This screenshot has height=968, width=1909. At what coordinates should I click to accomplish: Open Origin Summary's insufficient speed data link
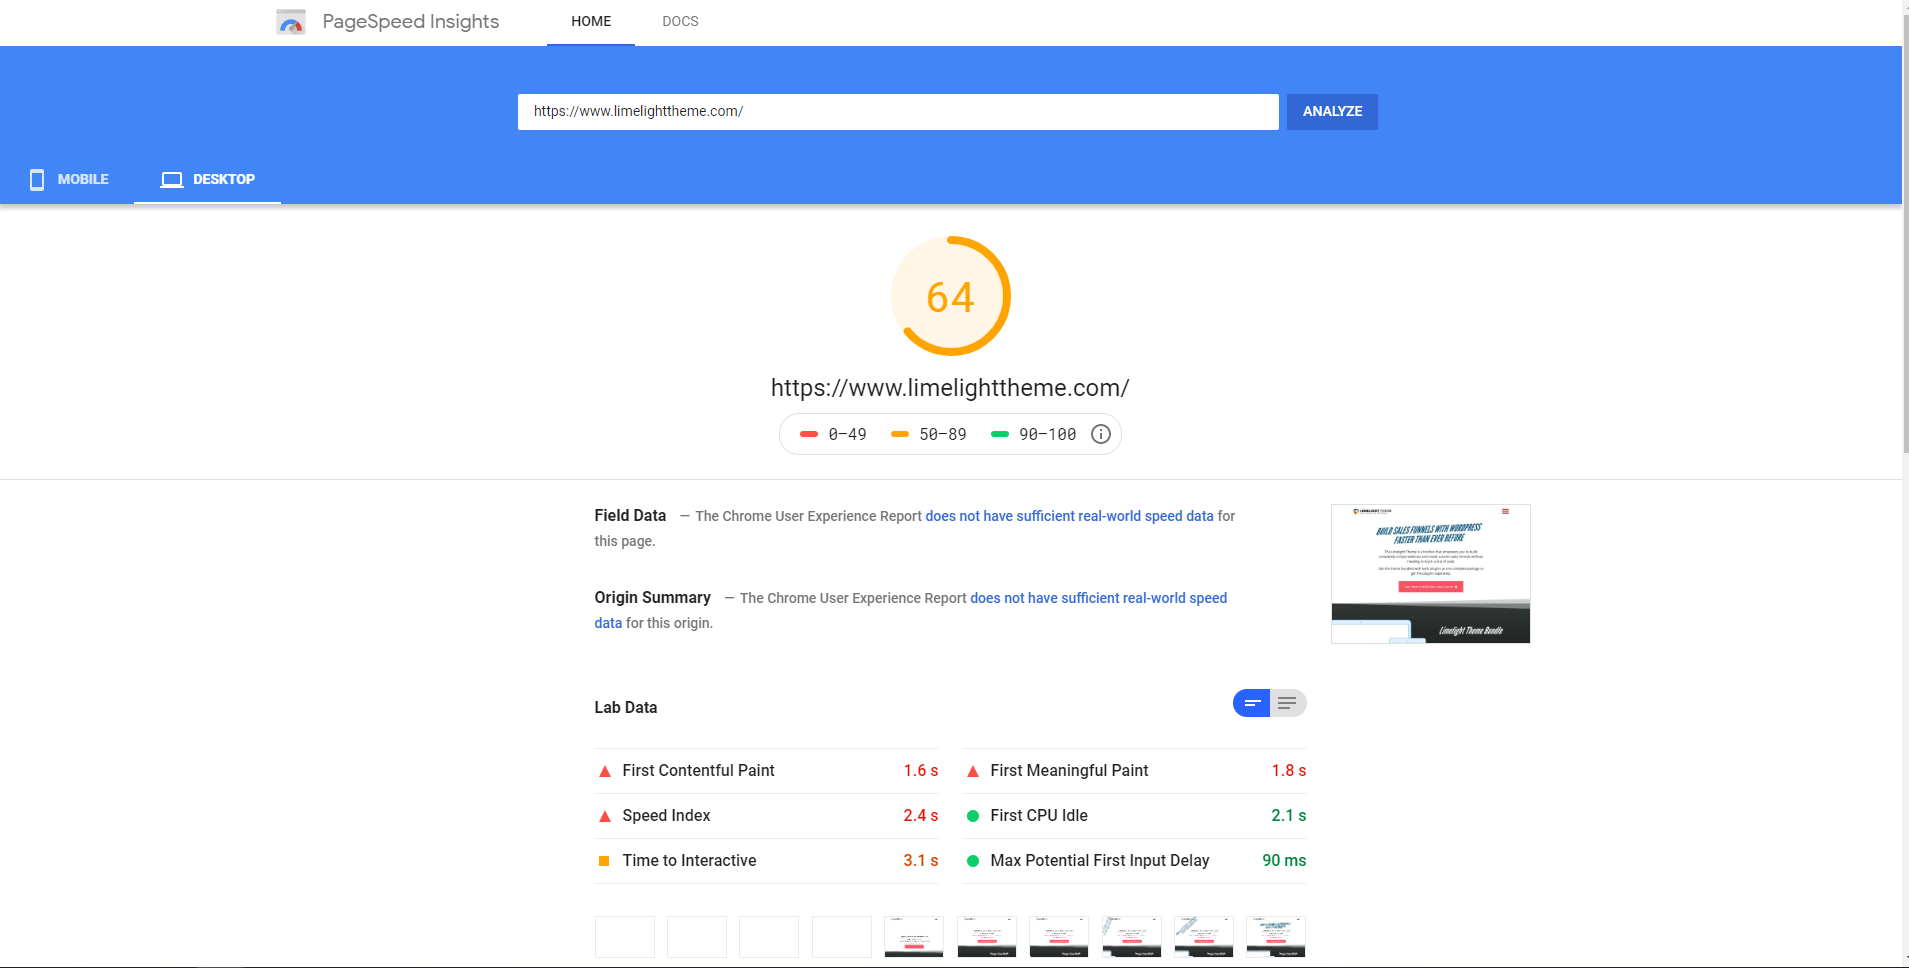coord(1098,598)
